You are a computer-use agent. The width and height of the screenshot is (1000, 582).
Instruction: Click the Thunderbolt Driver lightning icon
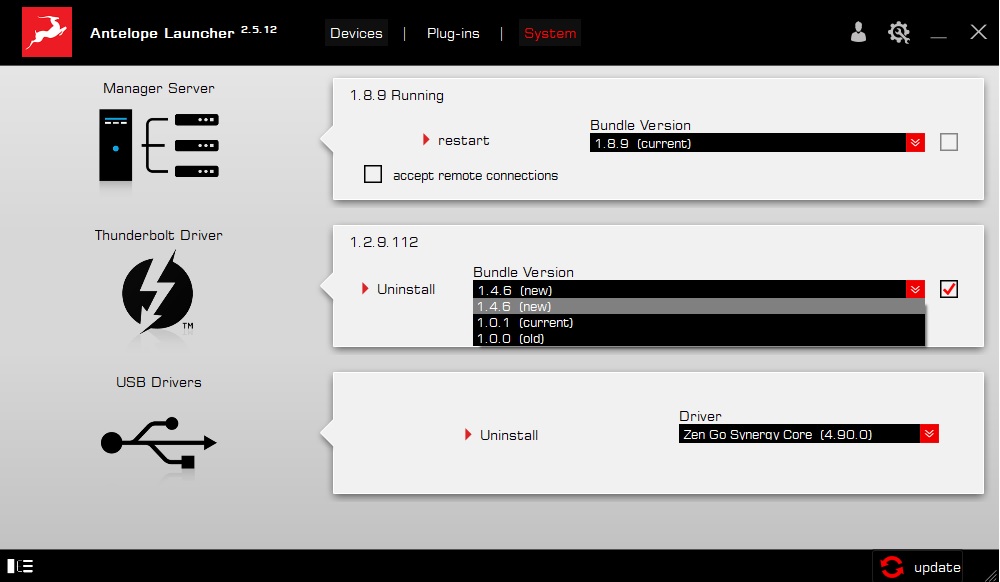[x=158, y=292]
